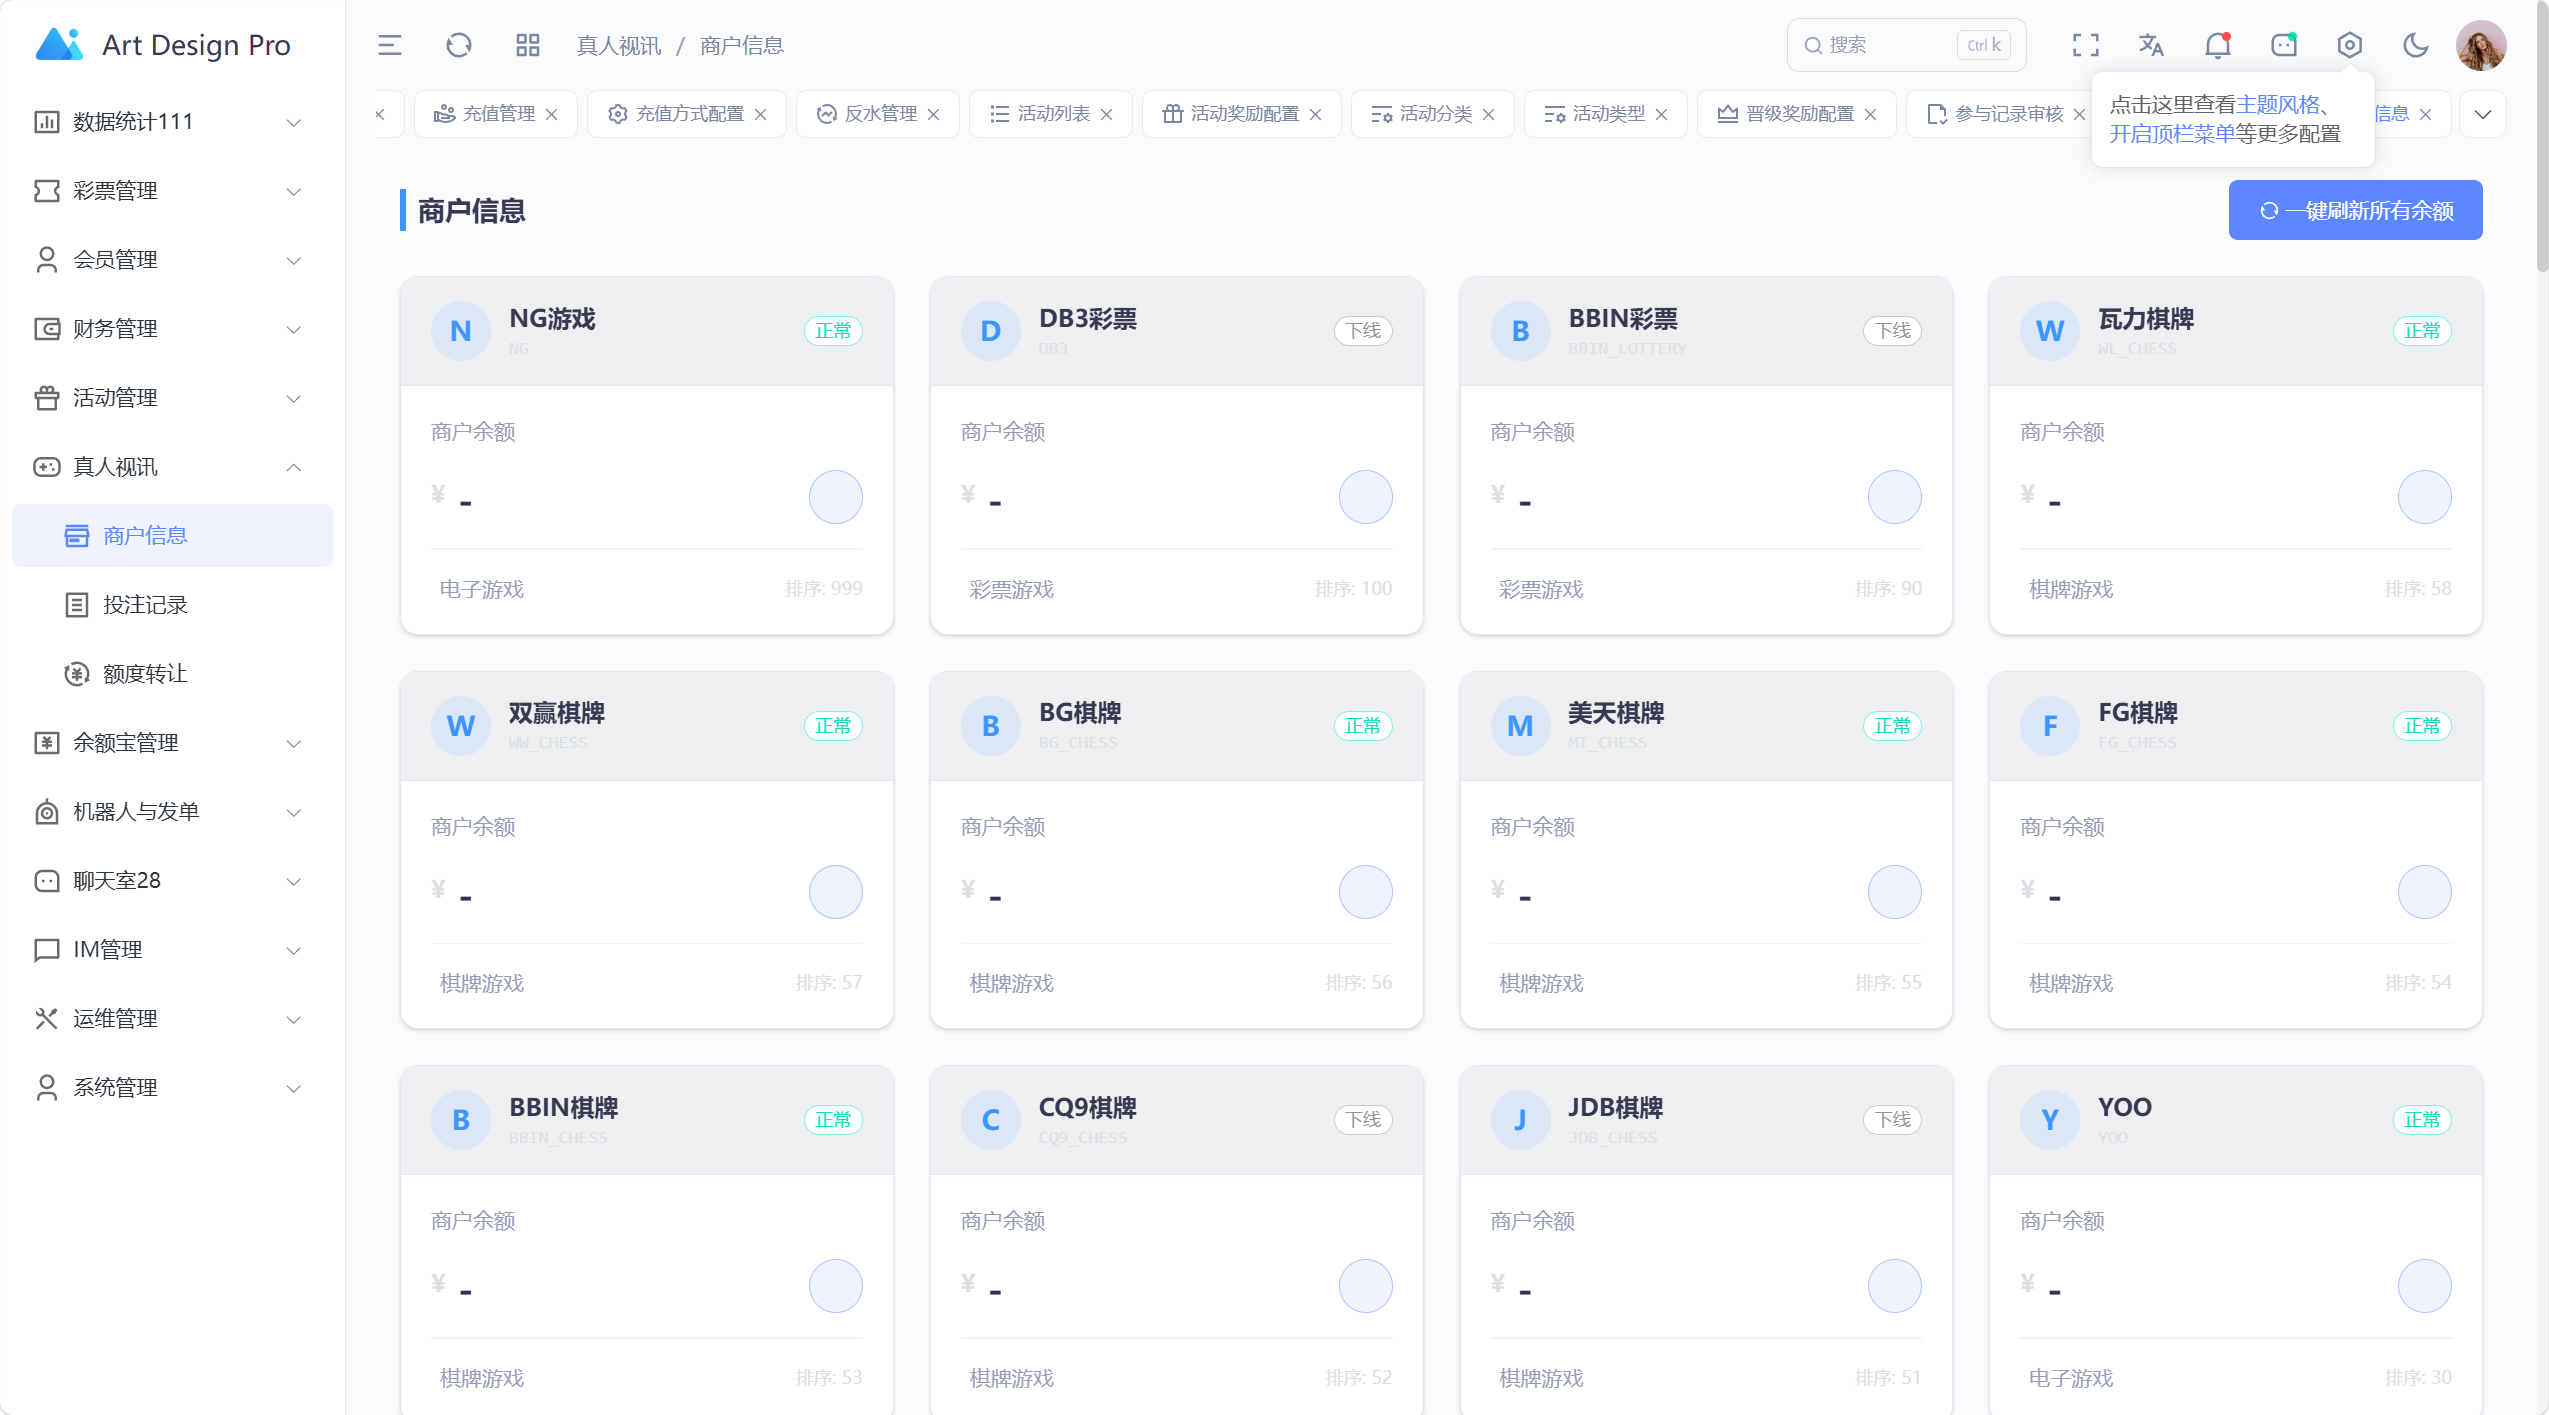Refresh 美天棋牌 merchant balance circle
This screenshot has width=2549, height=1415.
pos(1894,892)
